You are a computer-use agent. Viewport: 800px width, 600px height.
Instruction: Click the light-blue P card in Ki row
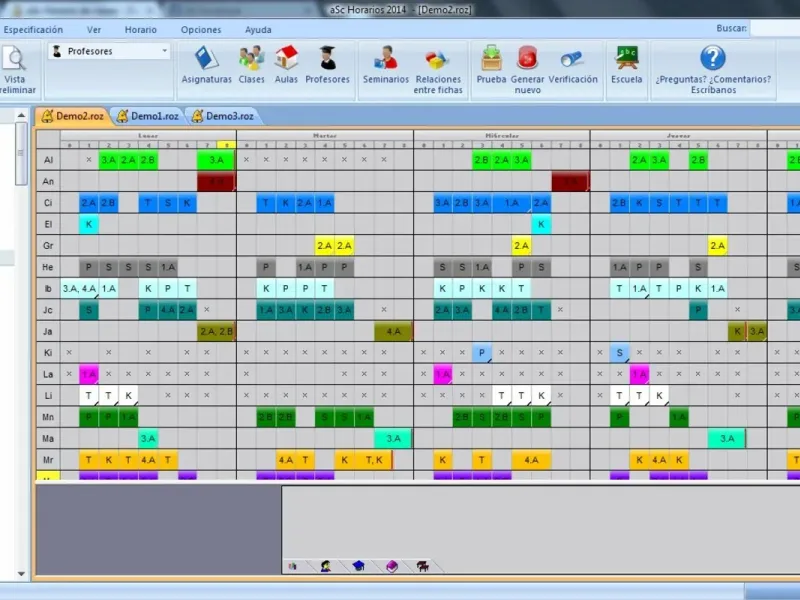click(x=482, y=353)
